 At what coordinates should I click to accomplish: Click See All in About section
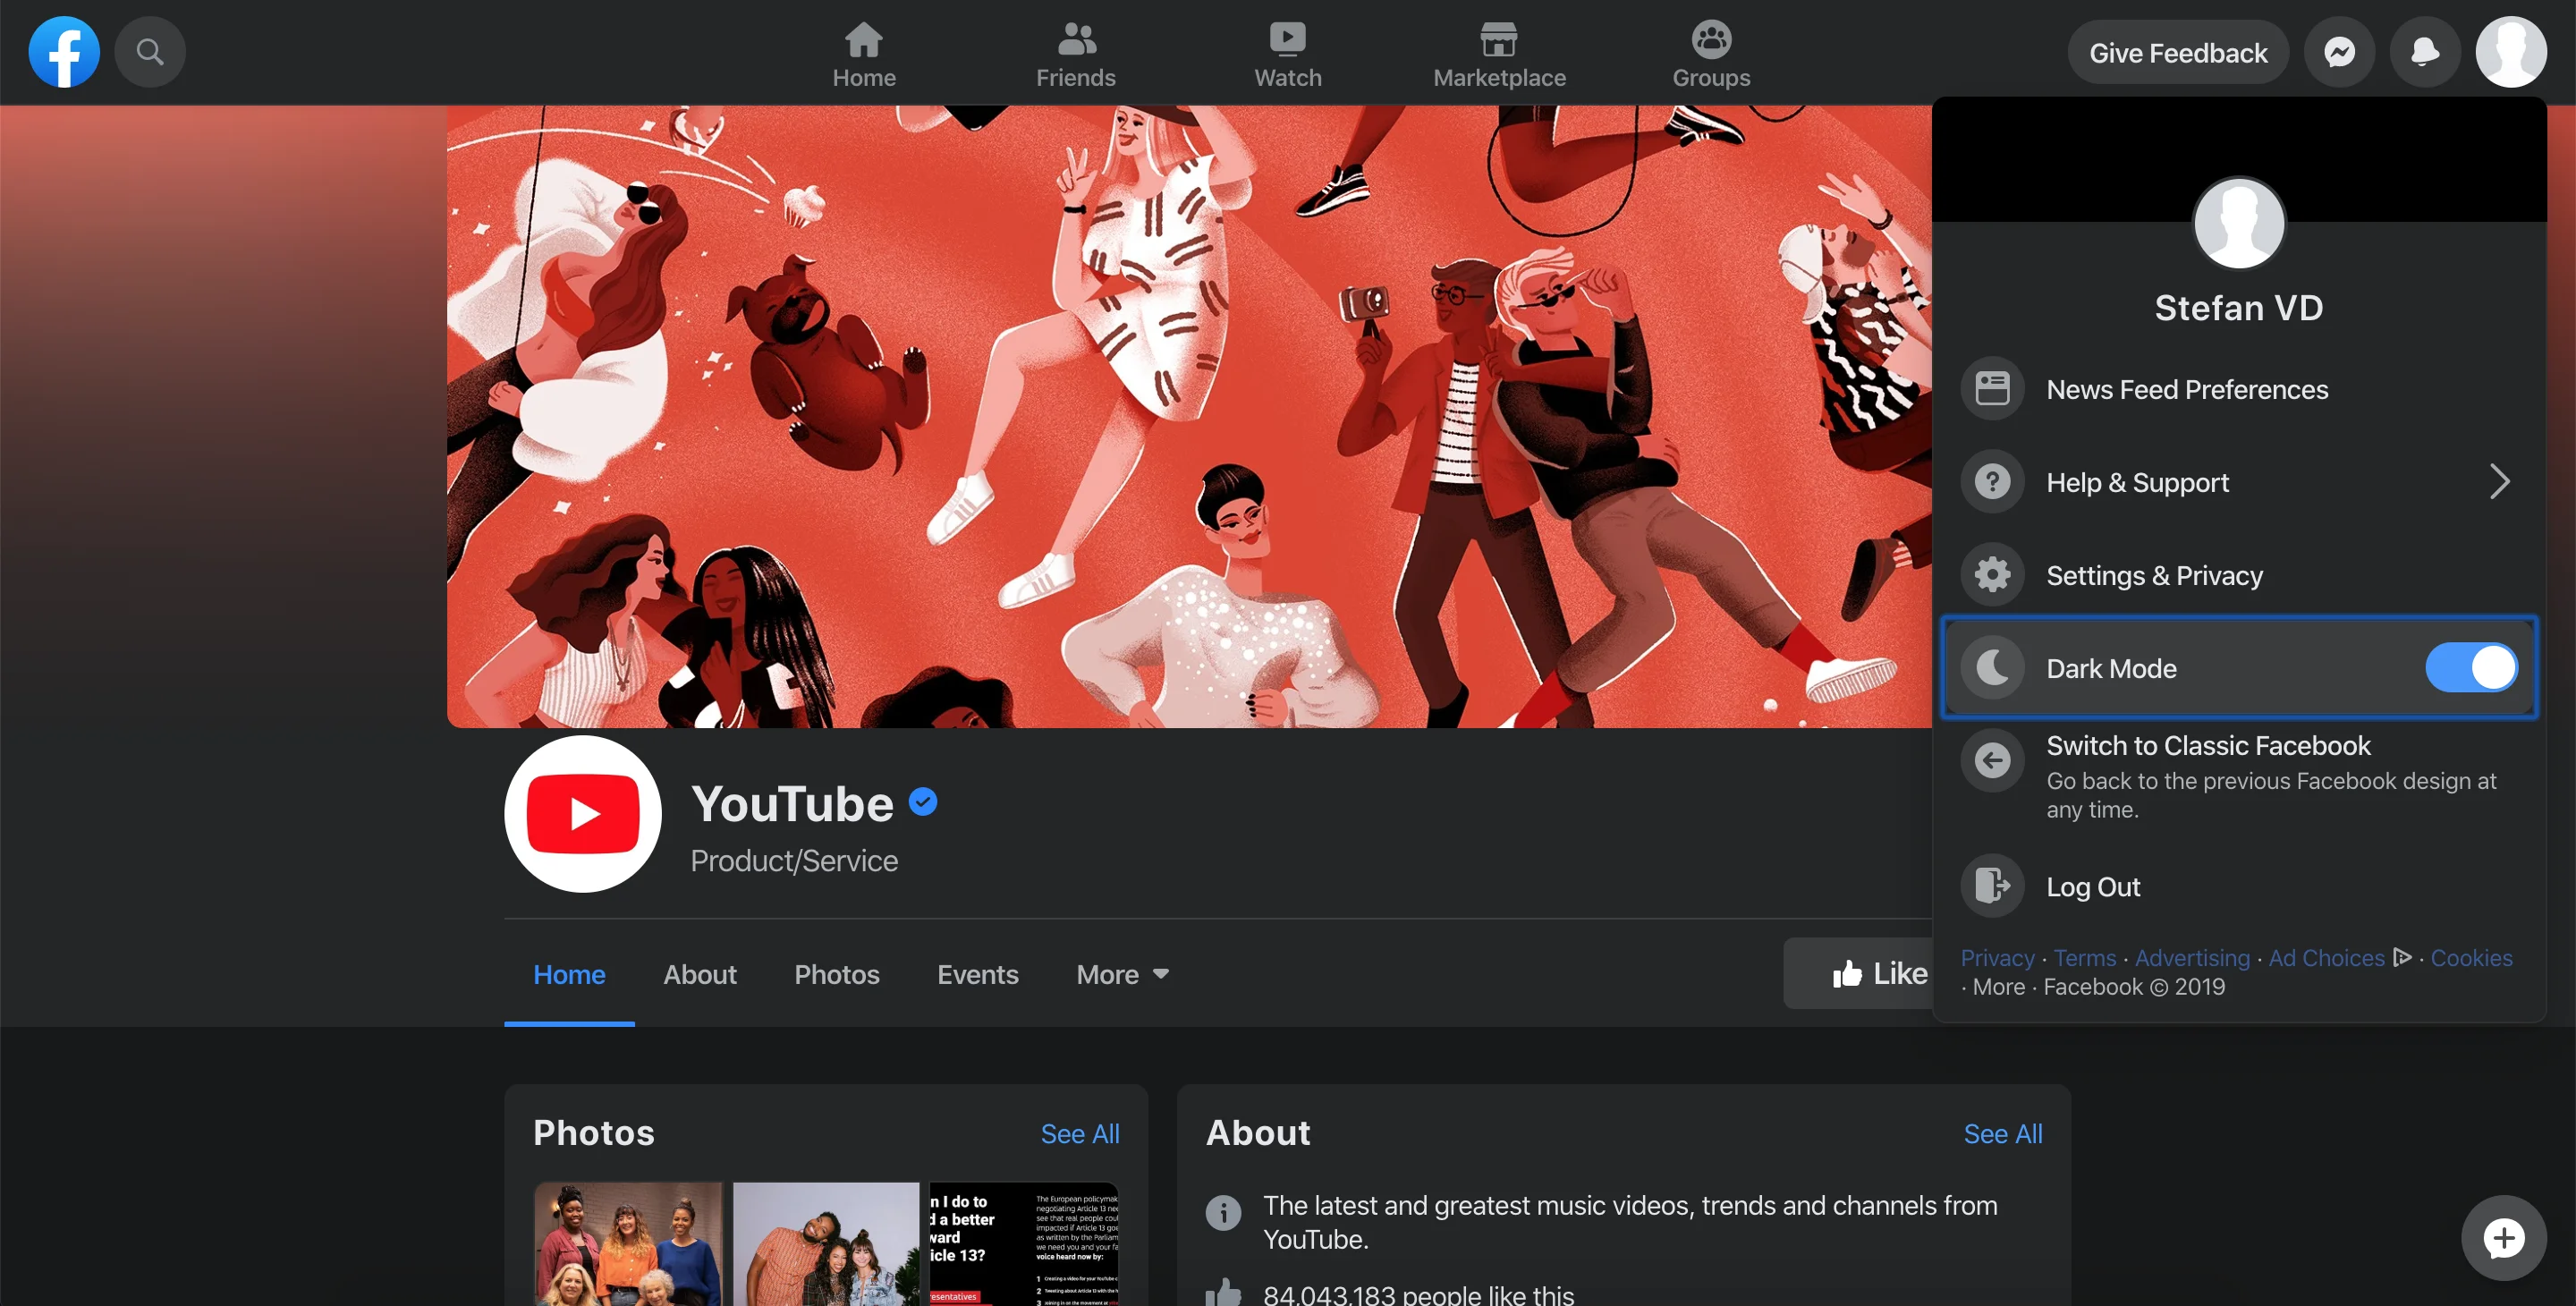point(2003,1133)
